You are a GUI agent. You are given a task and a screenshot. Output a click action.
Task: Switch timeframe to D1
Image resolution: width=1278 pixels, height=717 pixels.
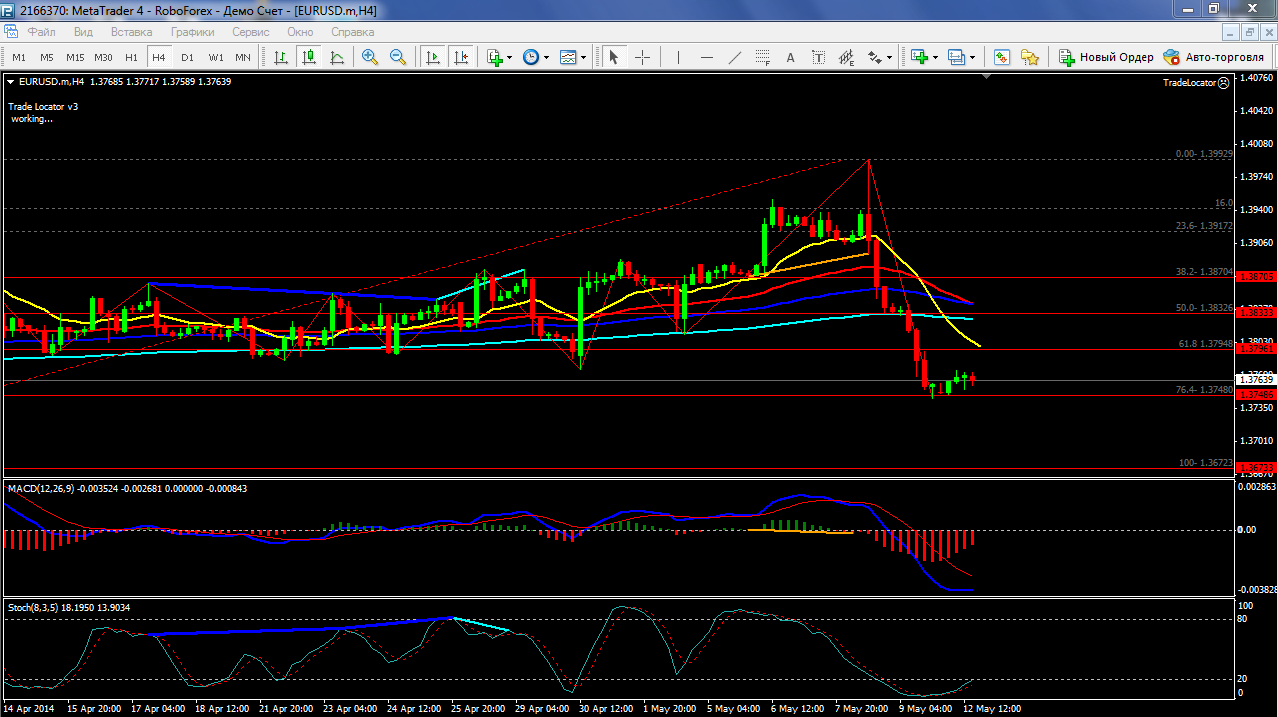point(187,57)
